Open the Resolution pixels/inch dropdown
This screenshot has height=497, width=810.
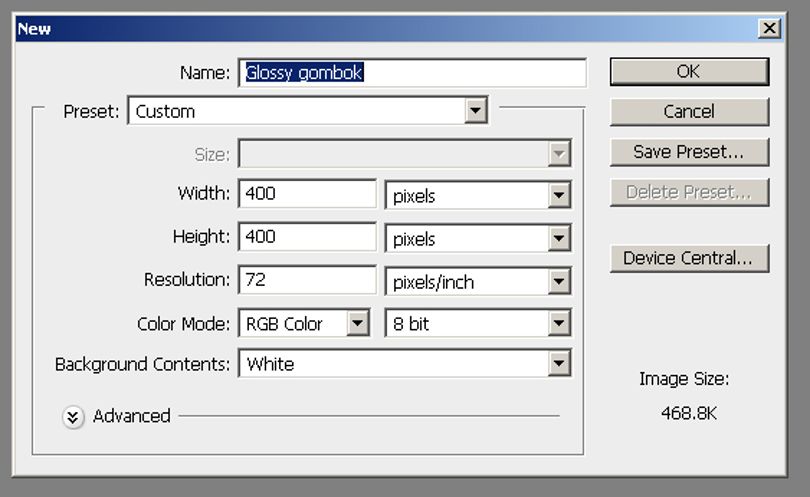(478, 282)
